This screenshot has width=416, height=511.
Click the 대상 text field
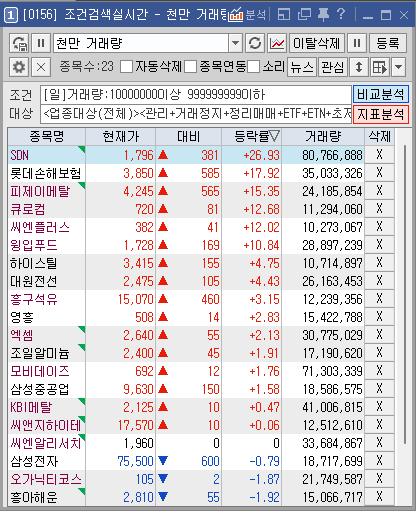[196, 114]
